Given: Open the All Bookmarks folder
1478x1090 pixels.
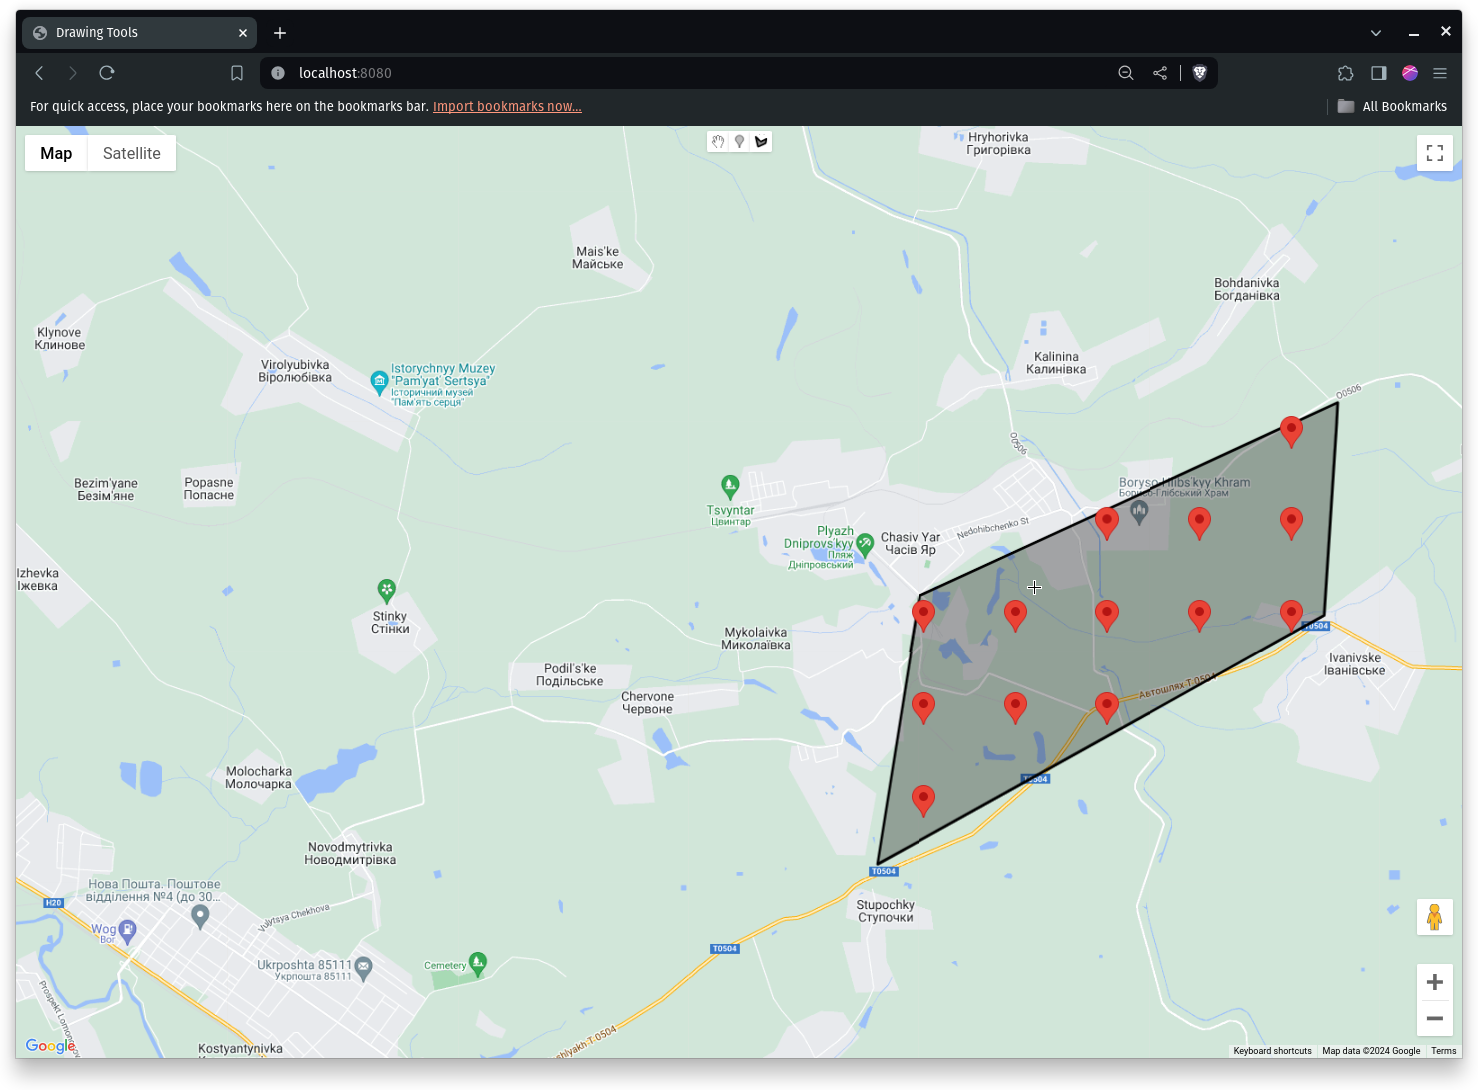Looking at the screenshot, I should pyautogui.click(x=1392, y=106).
